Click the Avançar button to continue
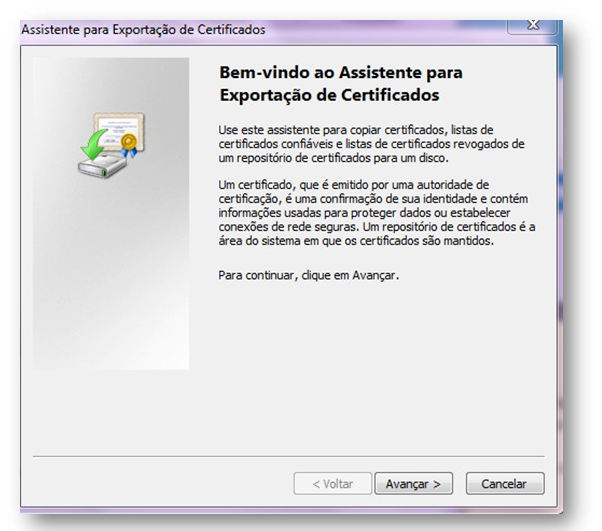The width and height of the screenshot is (602, 531). coord(414,484)
